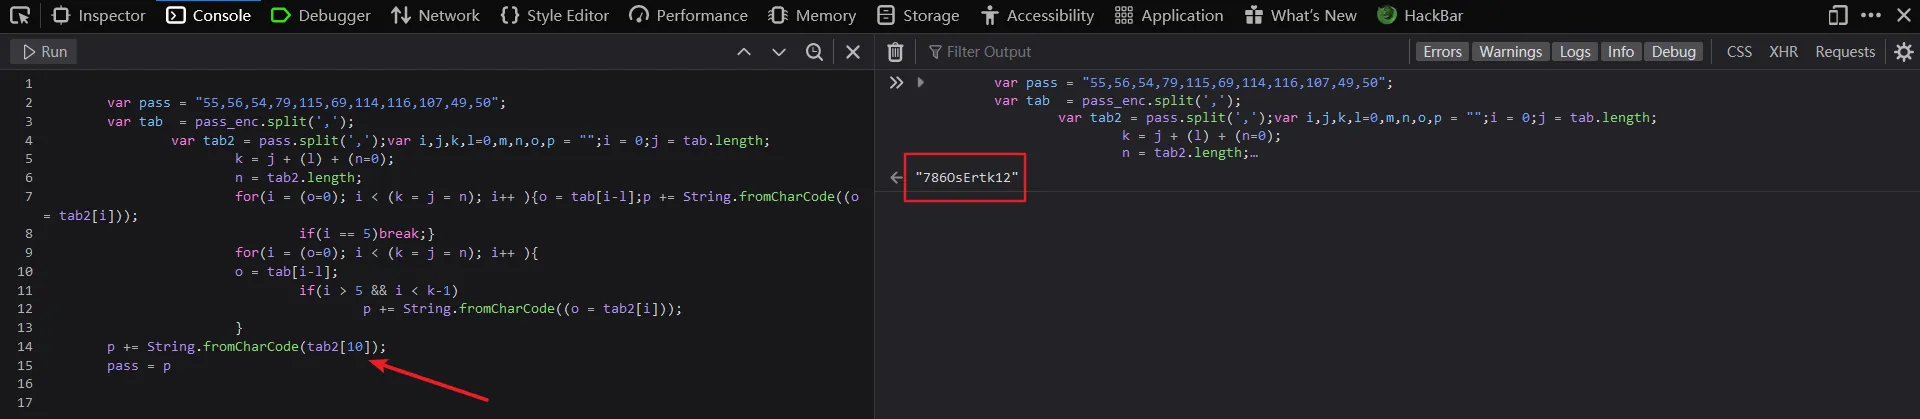The width and height of the screenshot is (1920, 419).
Task: Run the code in the editor
Action: [x=44, y=52]
